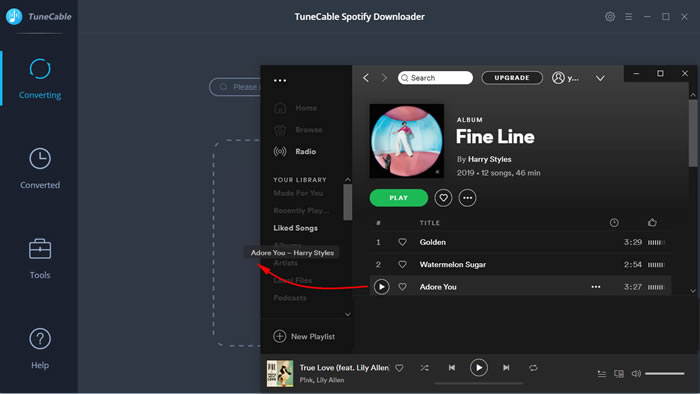Sort tracks by duration clock icon
Viewport: 700px width, 394px height.
(x=614, y=223)
